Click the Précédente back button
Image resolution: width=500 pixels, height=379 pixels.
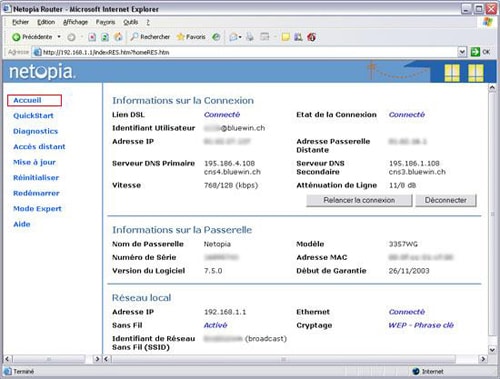(32, 37)
